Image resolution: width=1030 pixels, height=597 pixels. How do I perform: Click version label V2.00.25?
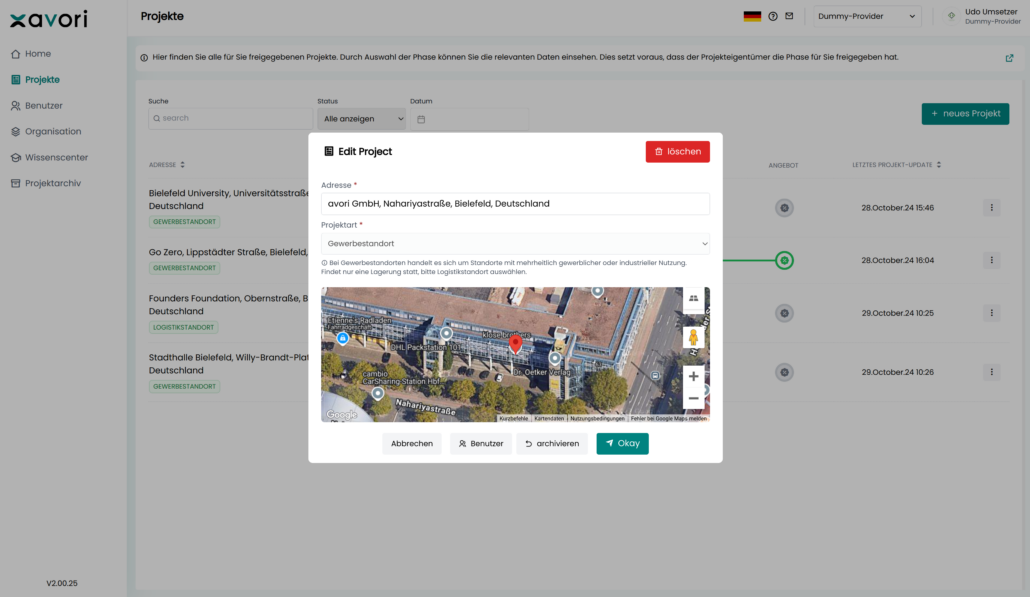click(x=62, y=583)
